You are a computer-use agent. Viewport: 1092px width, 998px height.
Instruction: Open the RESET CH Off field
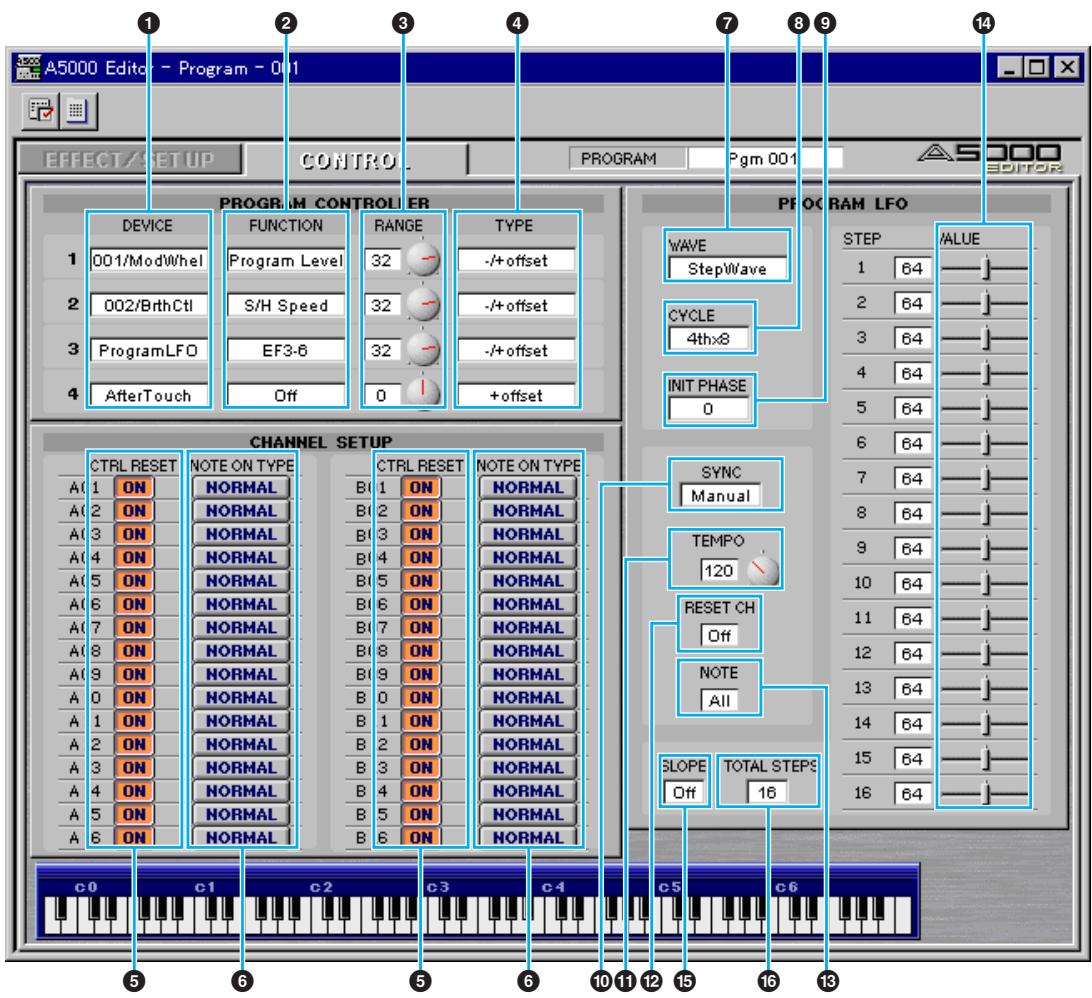(719, 636)
